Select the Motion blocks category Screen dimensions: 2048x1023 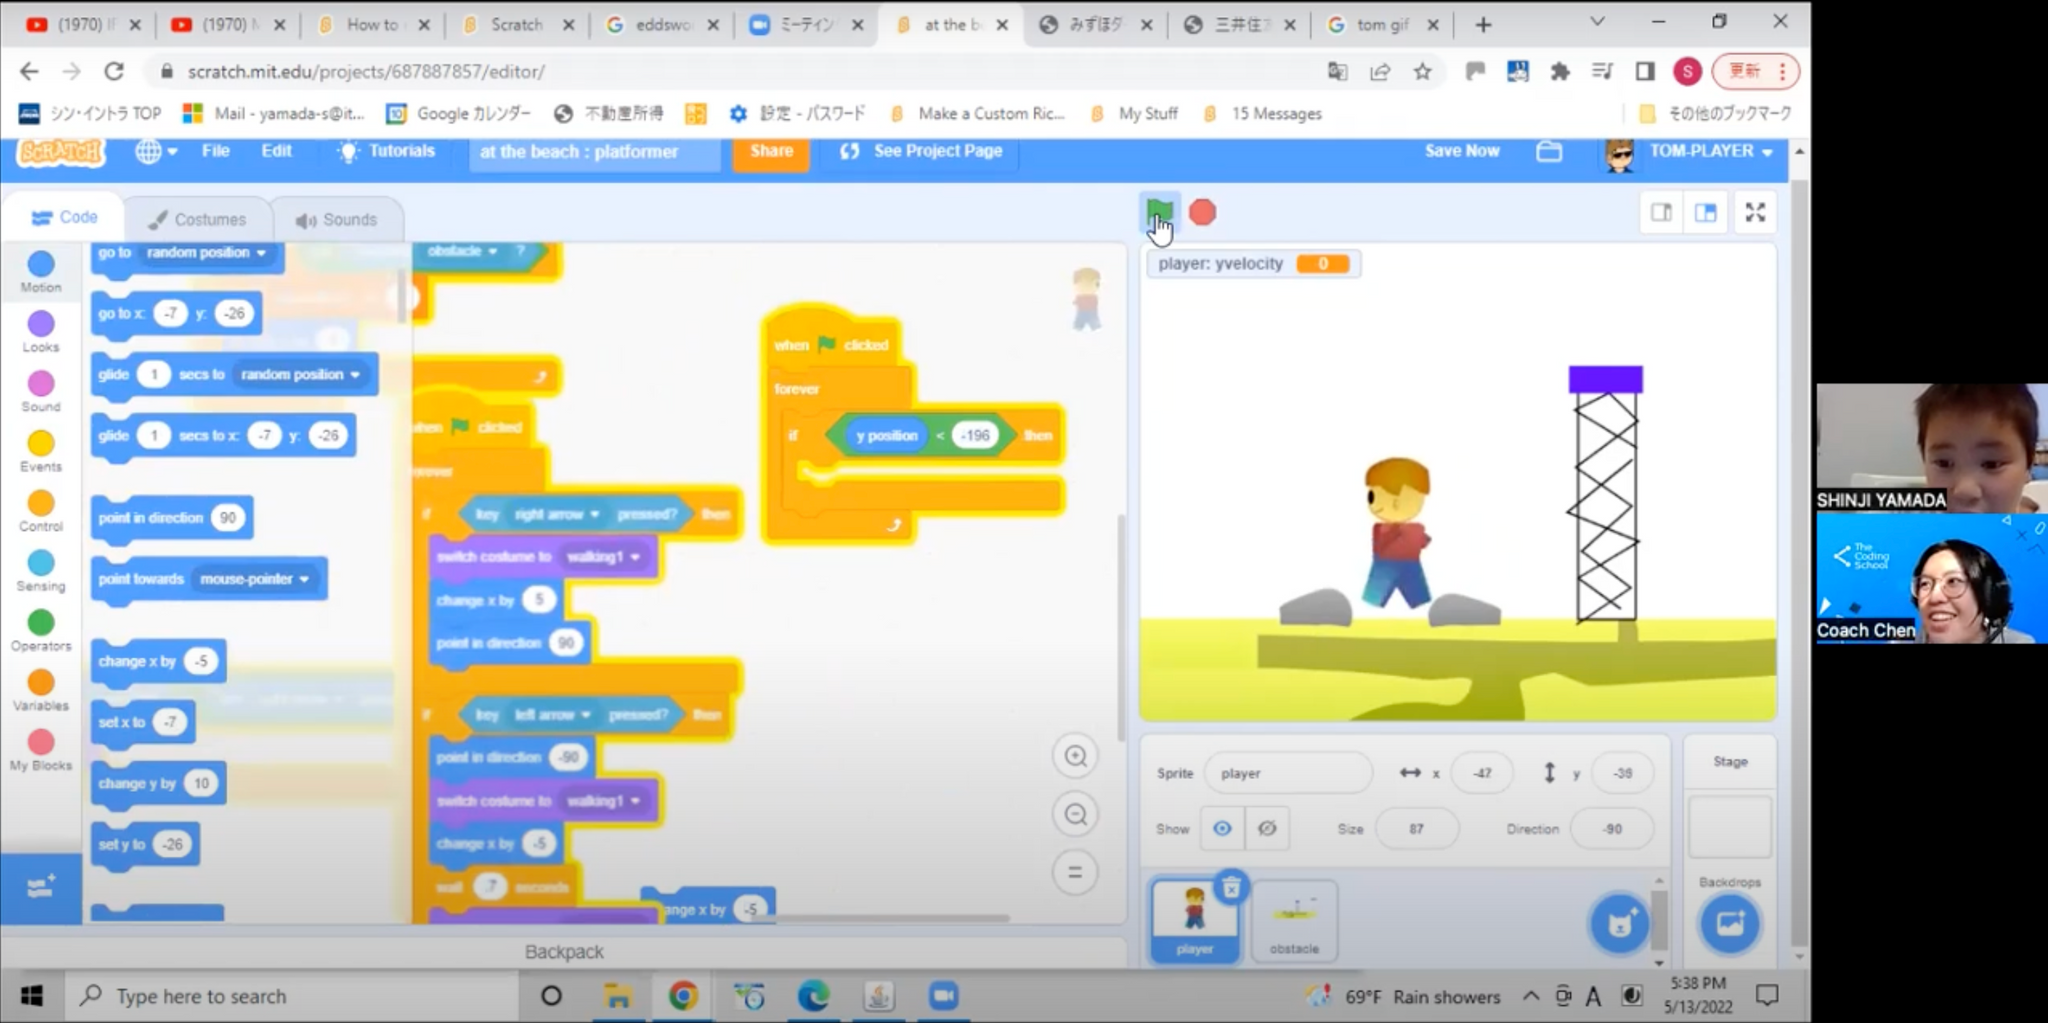click(x=40, y=268)
